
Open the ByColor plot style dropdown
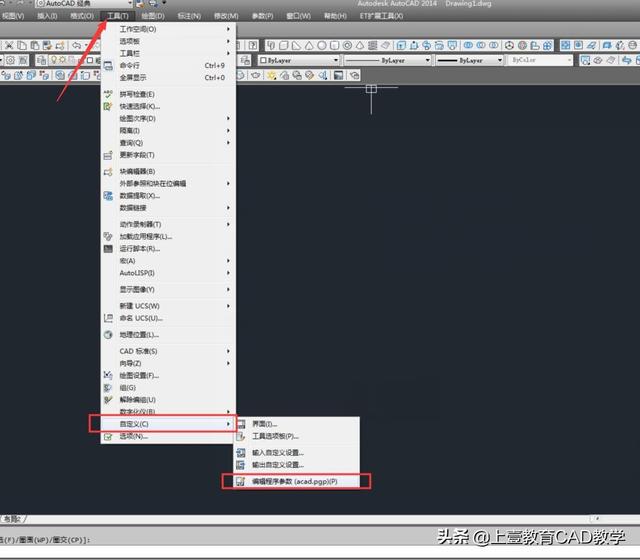(540, 60)
